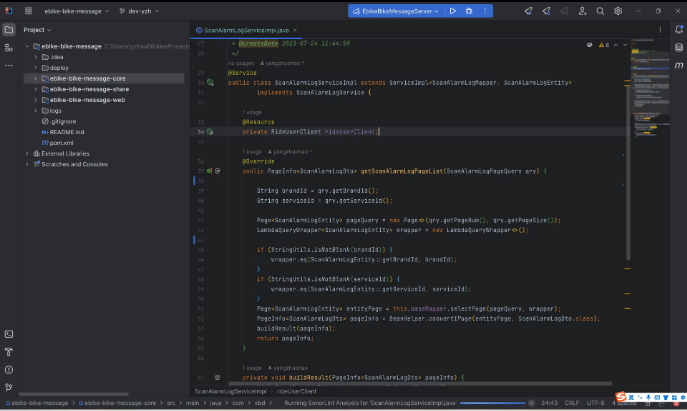Start debugging with the Debug icon

(467, 11)
